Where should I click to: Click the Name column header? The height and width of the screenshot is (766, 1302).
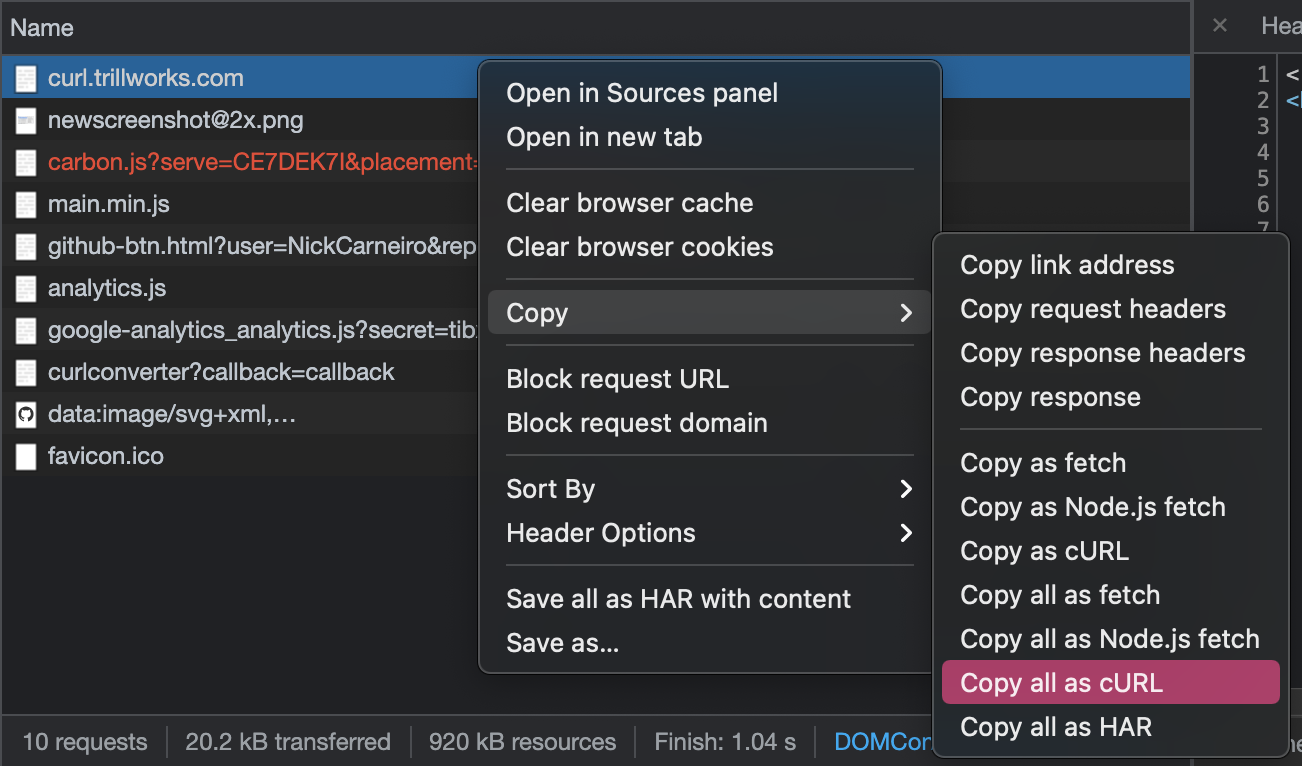click(596, 27)
